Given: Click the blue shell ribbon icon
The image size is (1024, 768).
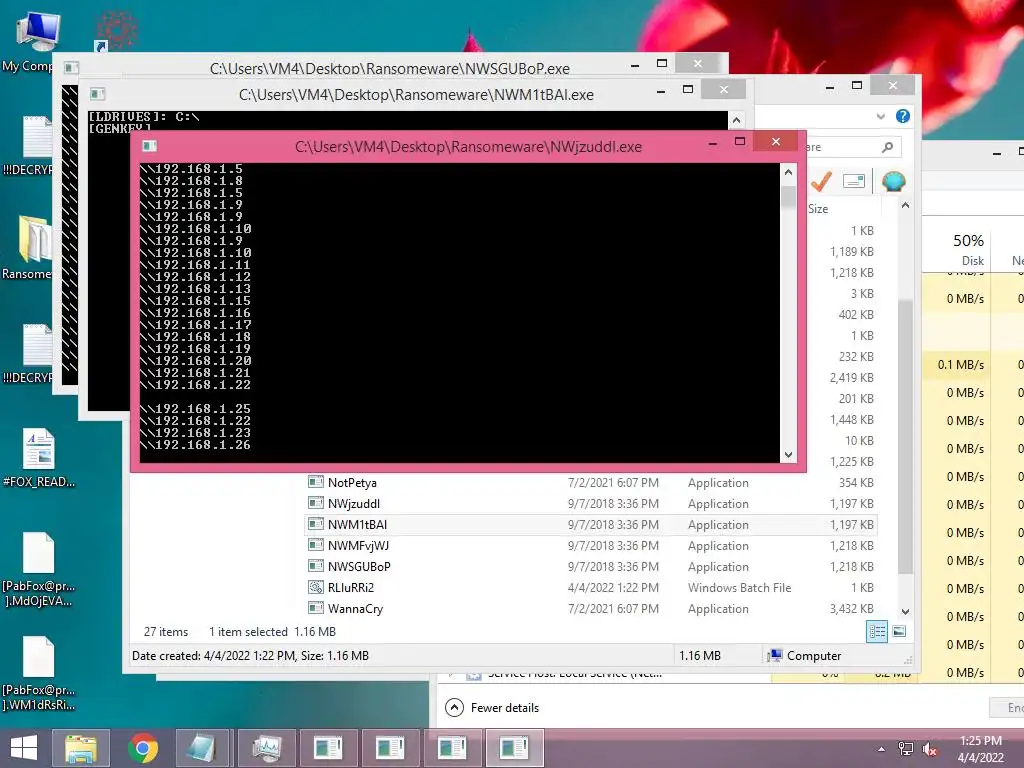Looking at the screenshot, I should click(x=893, y=181).
